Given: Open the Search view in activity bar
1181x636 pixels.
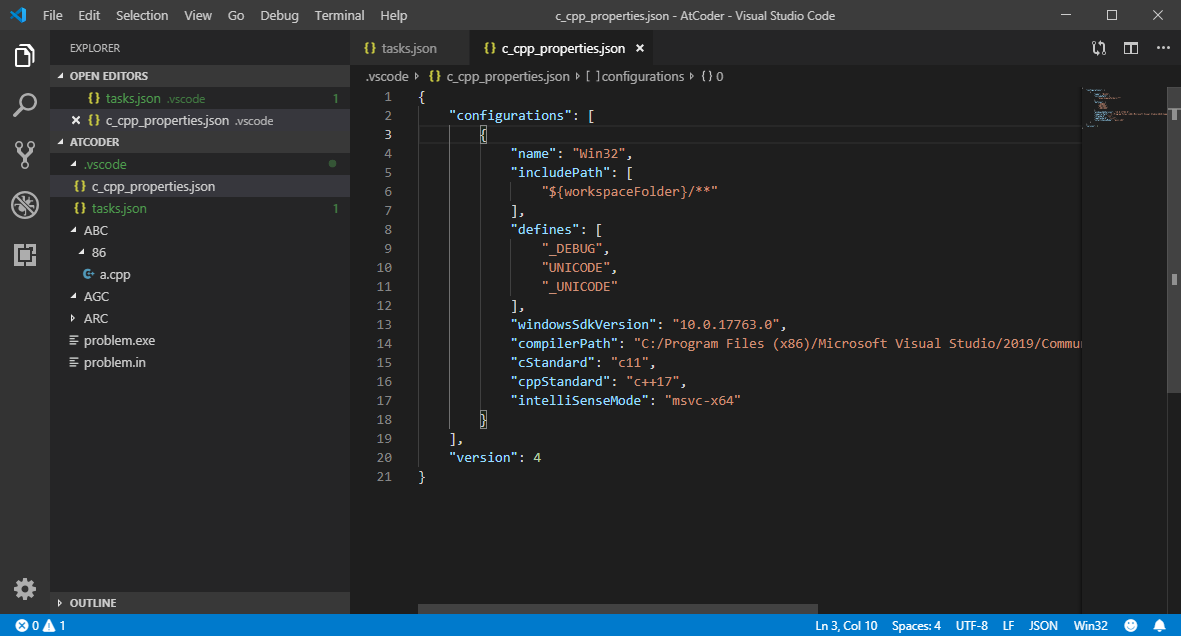Looking at the screenshot, I should pos(25,105).
